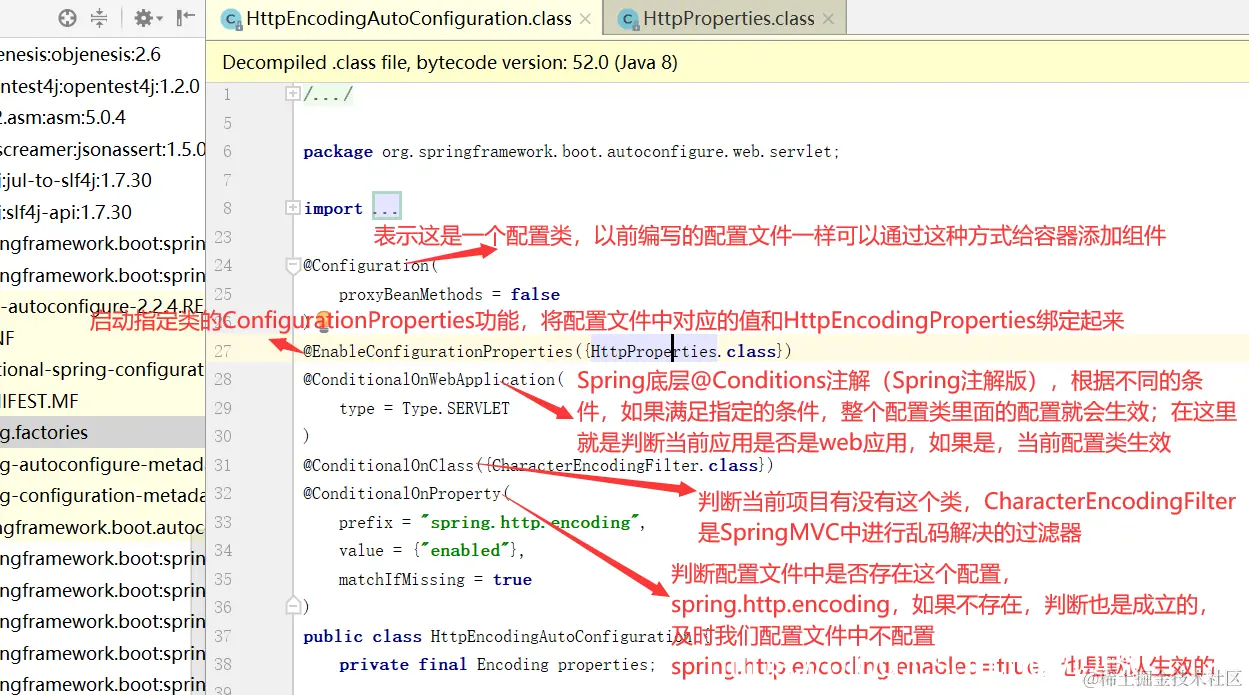The height and width of the screenshot is (695, 1249).
Task: Click @ConditionalOnProperty annotation on line 32
Action: (402, 494)
